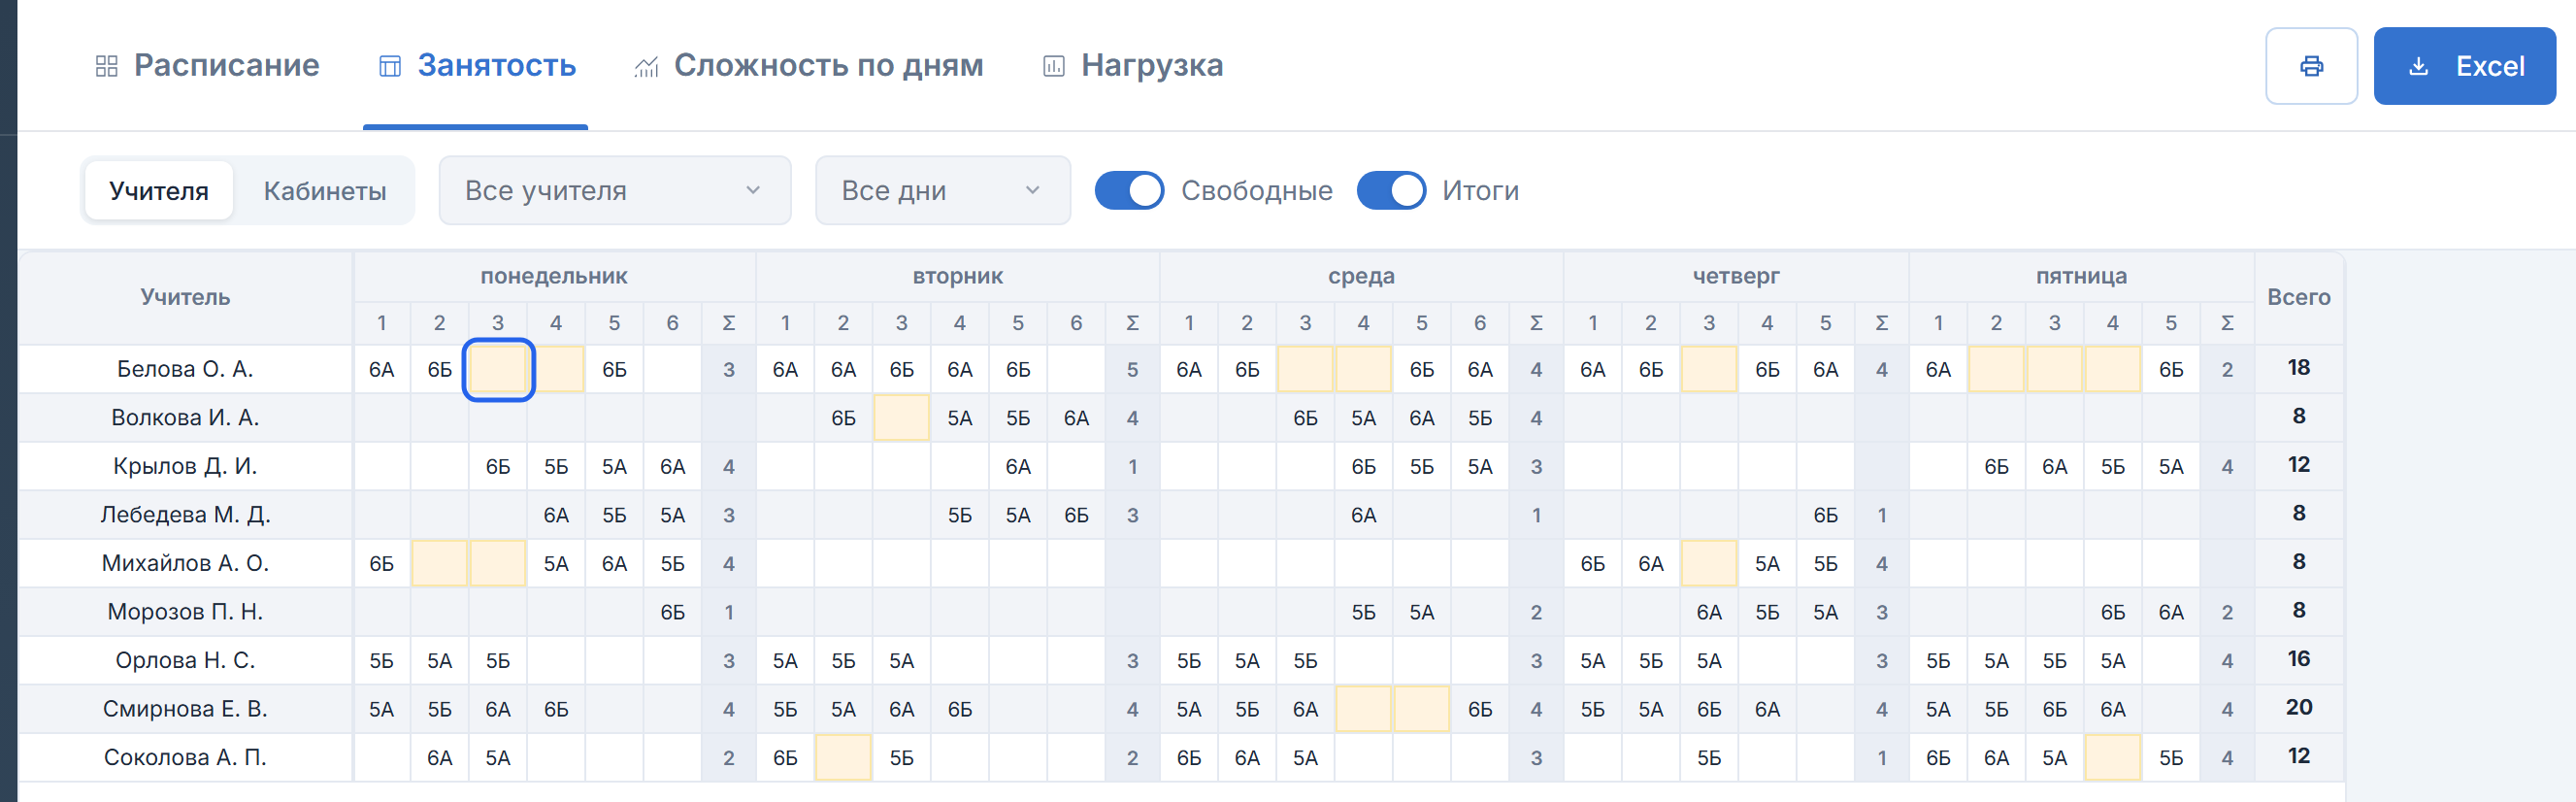The image size is (2576, 802).
Task: Click the printer icon button
Action: pos(2311,66)
